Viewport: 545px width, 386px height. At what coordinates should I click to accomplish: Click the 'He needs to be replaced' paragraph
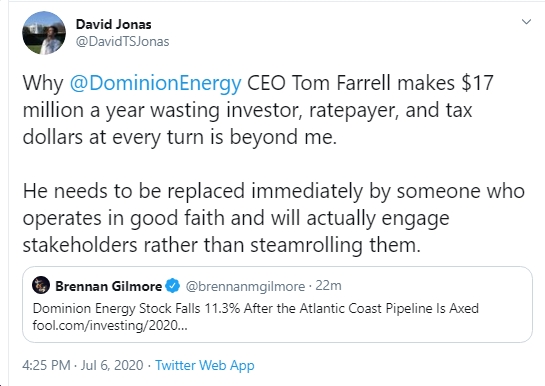click(274, 218)
